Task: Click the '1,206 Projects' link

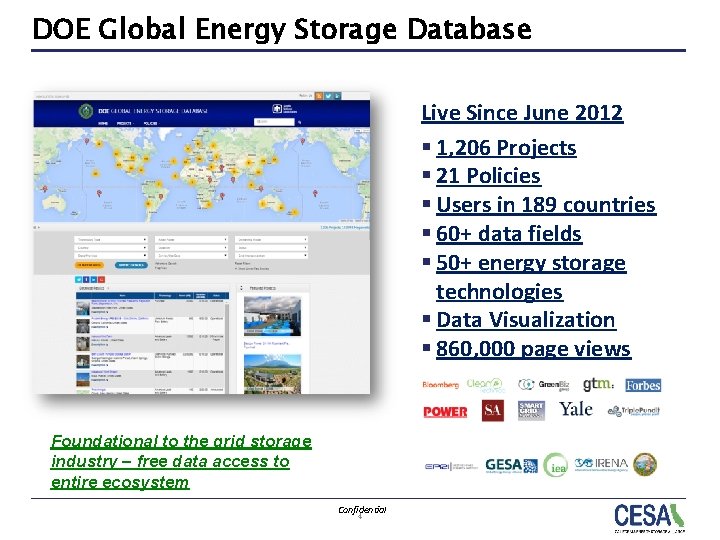Action: [506, 148]
